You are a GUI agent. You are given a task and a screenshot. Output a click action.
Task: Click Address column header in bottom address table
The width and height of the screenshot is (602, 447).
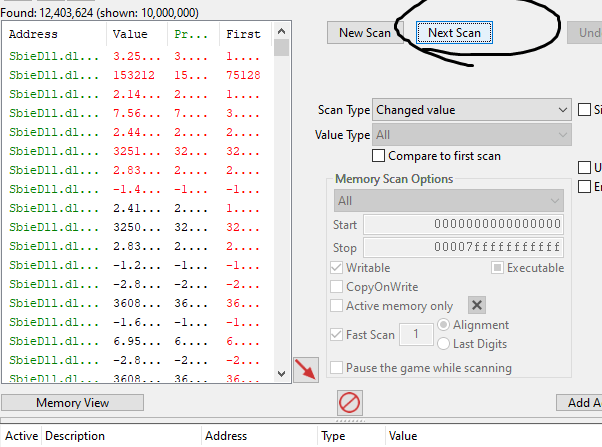click(x=260, y=436)
